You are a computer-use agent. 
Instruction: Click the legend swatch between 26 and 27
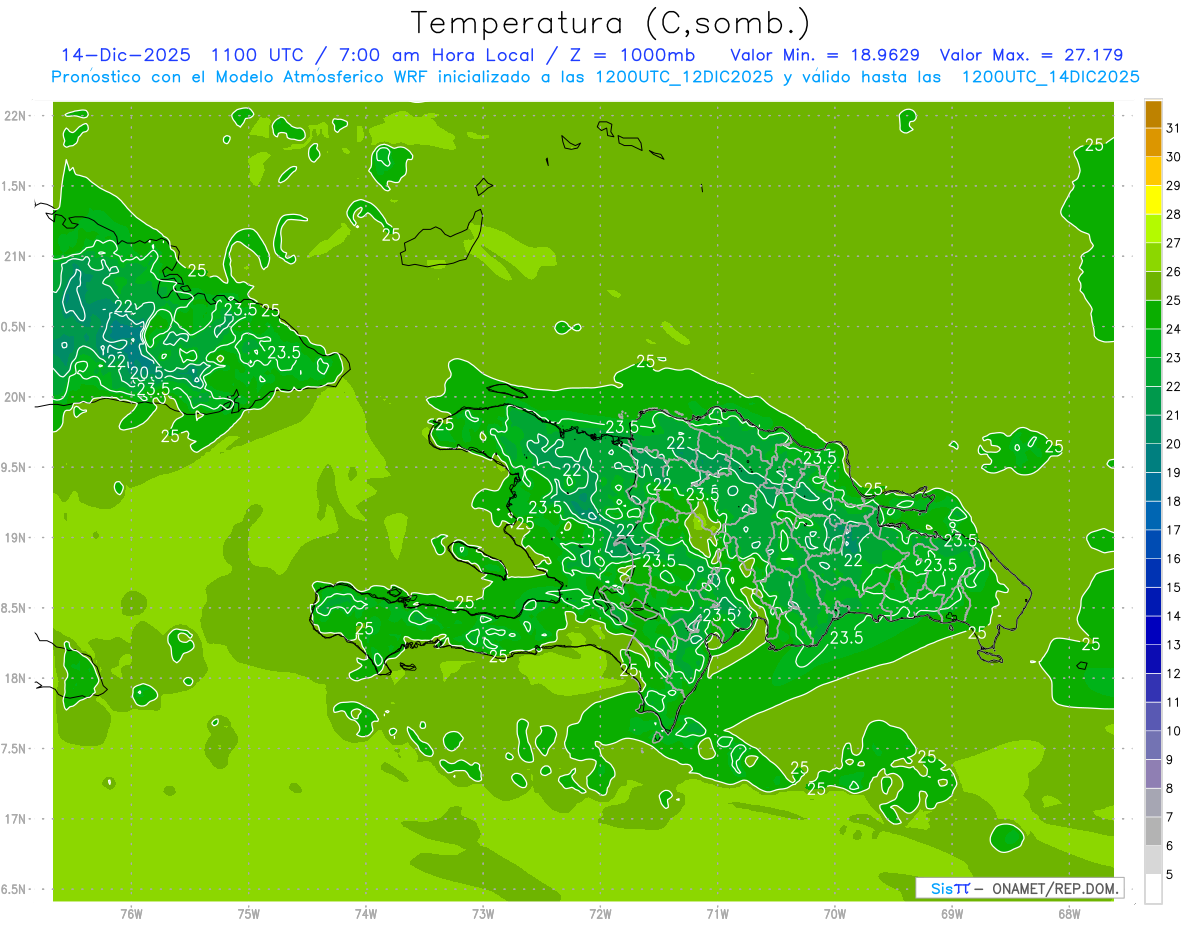[1153, 257]
